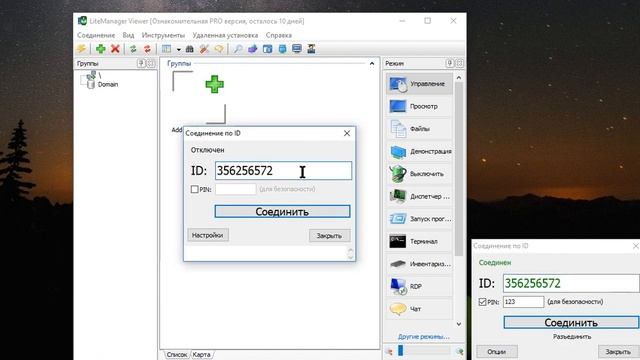Select Терминал mode

point(419,242)
